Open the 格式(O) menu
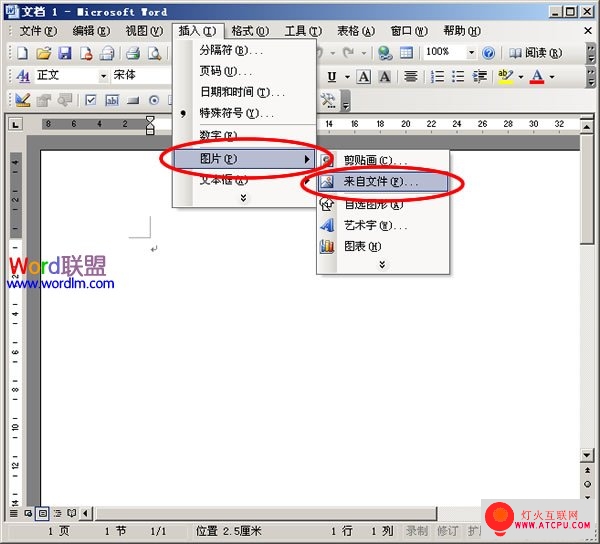600x544 pixels. (250, 31)
